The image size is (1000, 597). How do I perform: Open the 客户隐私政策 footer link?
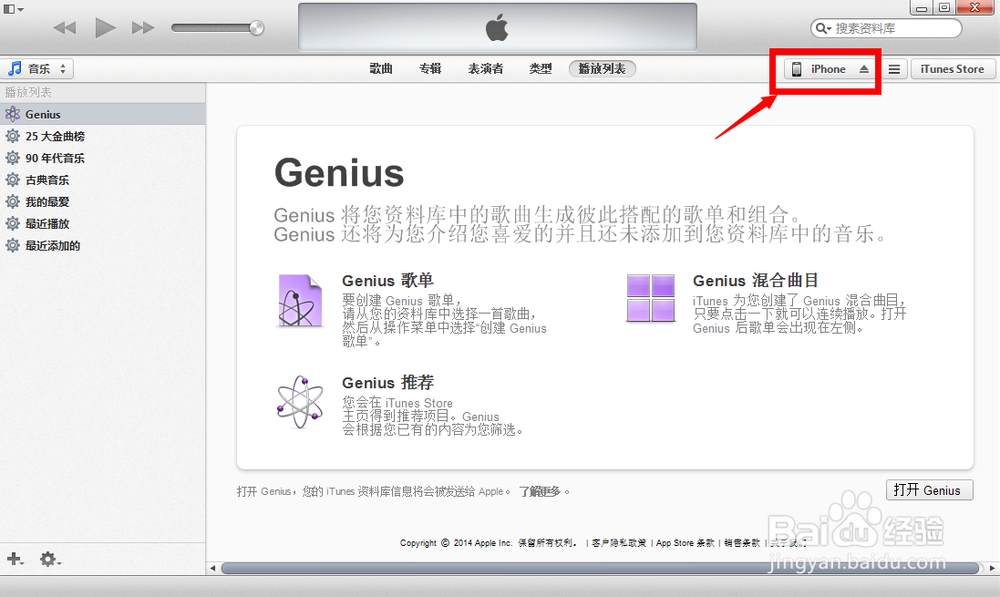619,543
